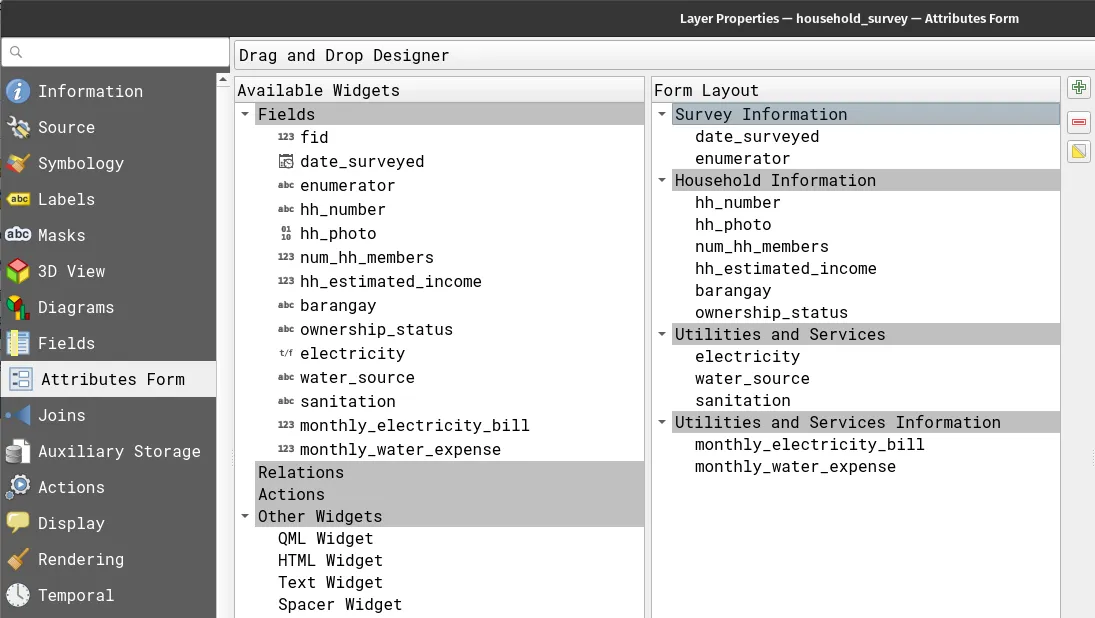Open the Source tab
Viewport: 1095px width, 618px height.
(x=64, y=127)
